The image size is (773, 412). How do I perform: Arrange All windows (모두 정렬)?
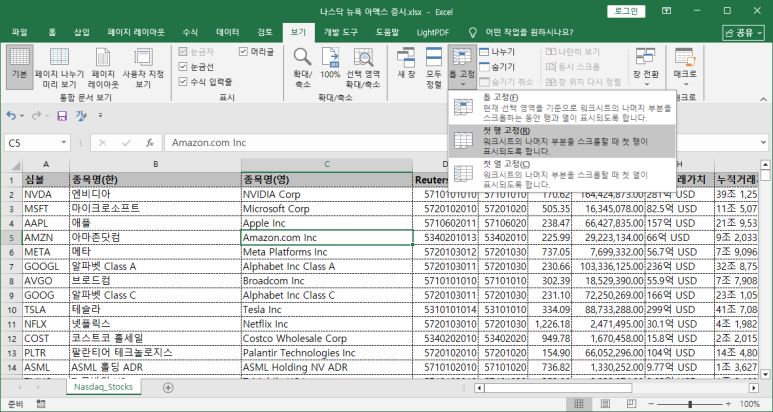(434, 68)
